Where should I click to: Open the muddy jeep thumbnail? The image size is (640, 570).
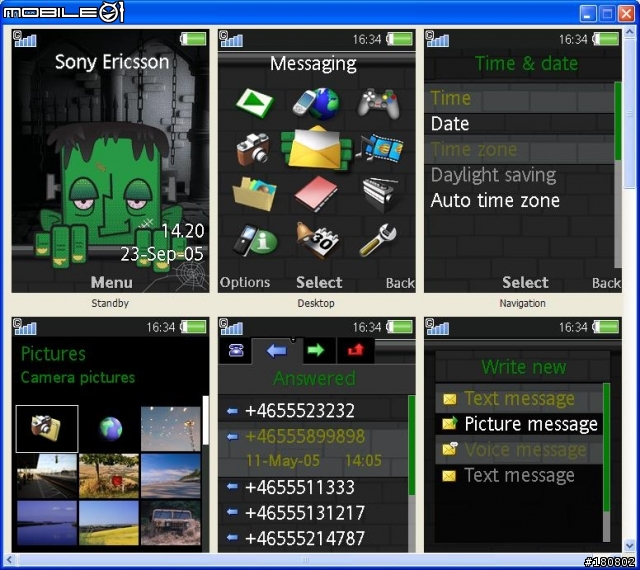171,523
